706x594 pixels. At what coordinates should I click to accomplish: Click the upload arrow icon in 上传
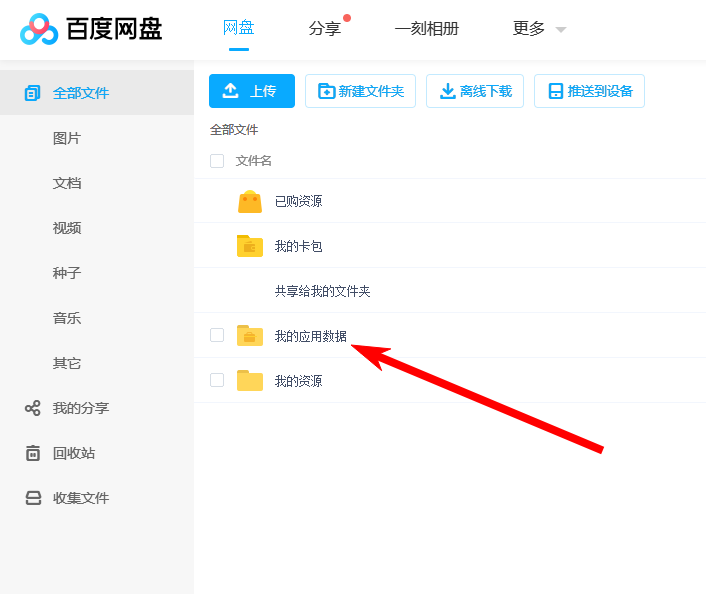tap(231, 91)
